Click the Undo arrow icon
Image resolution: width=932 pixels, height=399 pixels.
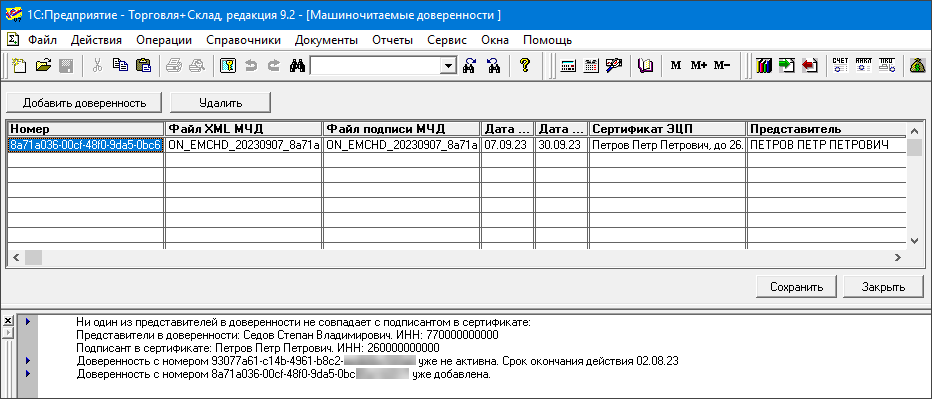[251, 65]
